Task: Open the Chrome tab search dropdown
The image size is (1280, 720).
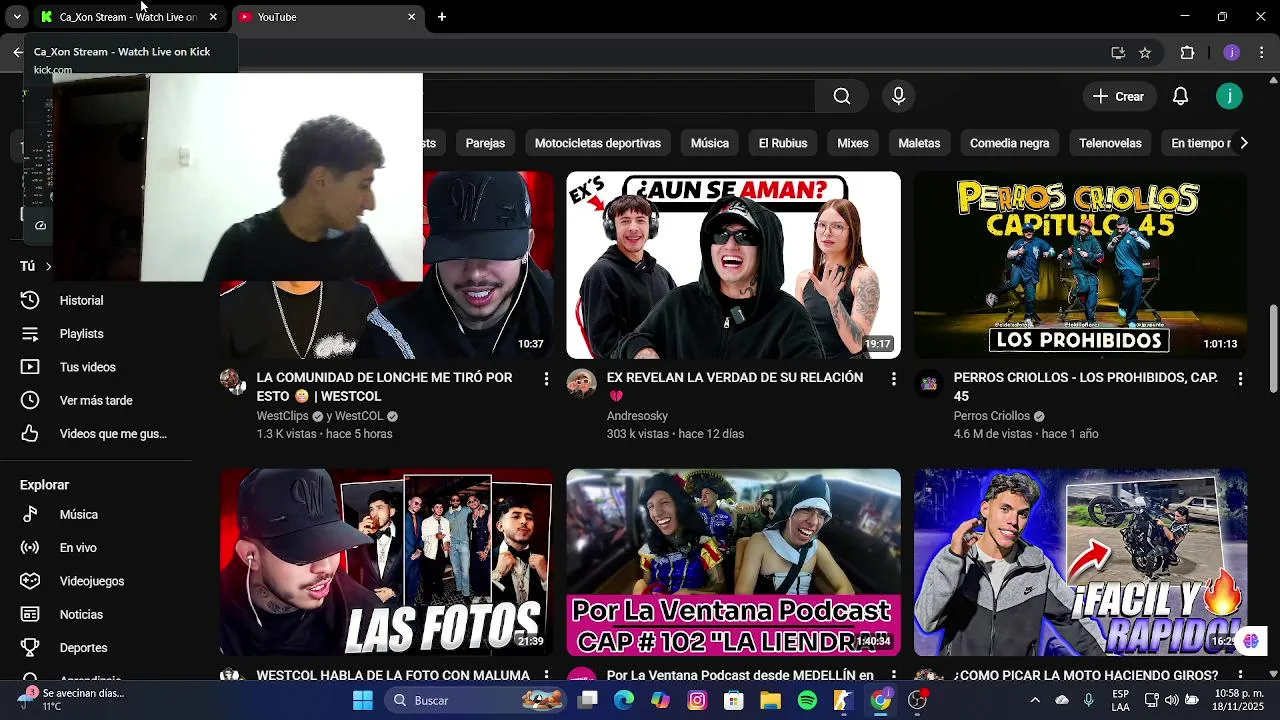Action: coord(17,17)
